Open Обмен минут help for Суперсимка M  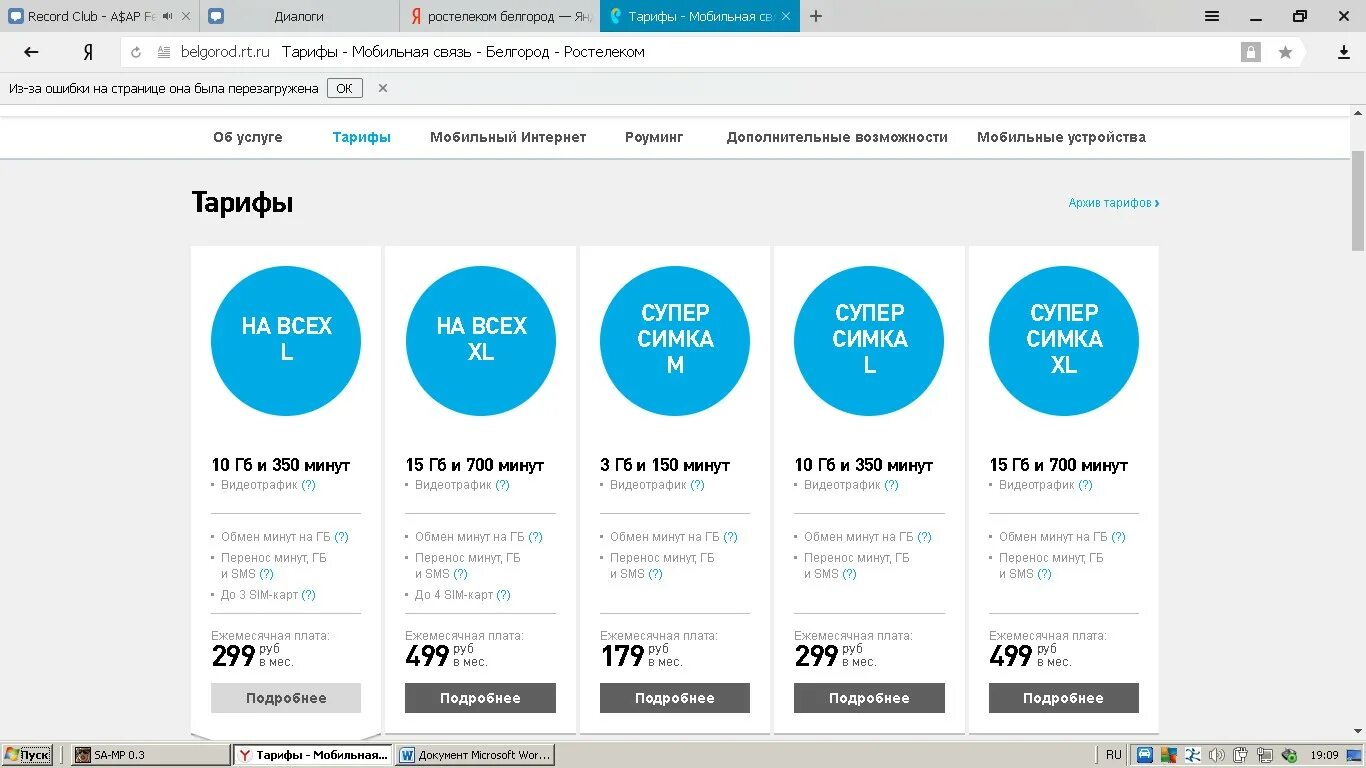click(x=730, y=537)
